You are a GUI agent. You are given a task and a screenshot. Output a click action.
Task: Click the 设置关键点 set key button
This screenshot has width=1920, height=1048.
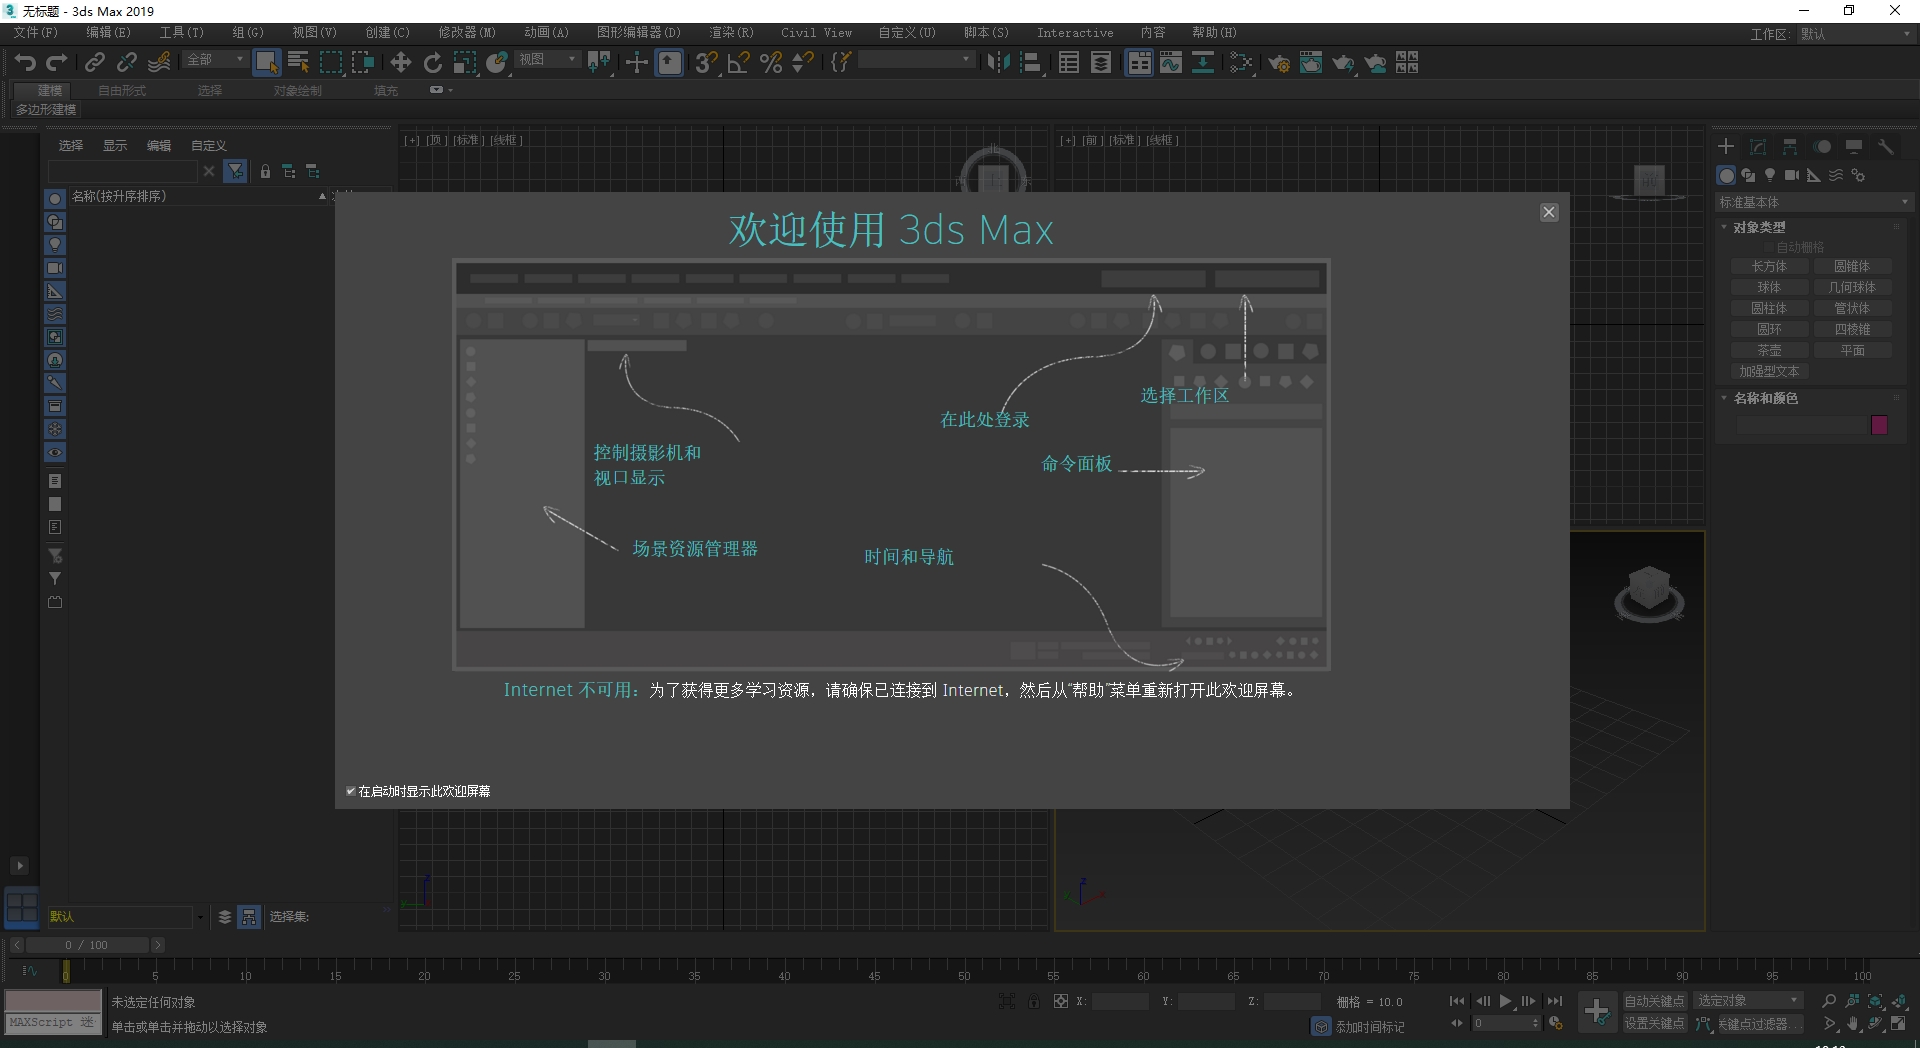click(1654, 1023)
